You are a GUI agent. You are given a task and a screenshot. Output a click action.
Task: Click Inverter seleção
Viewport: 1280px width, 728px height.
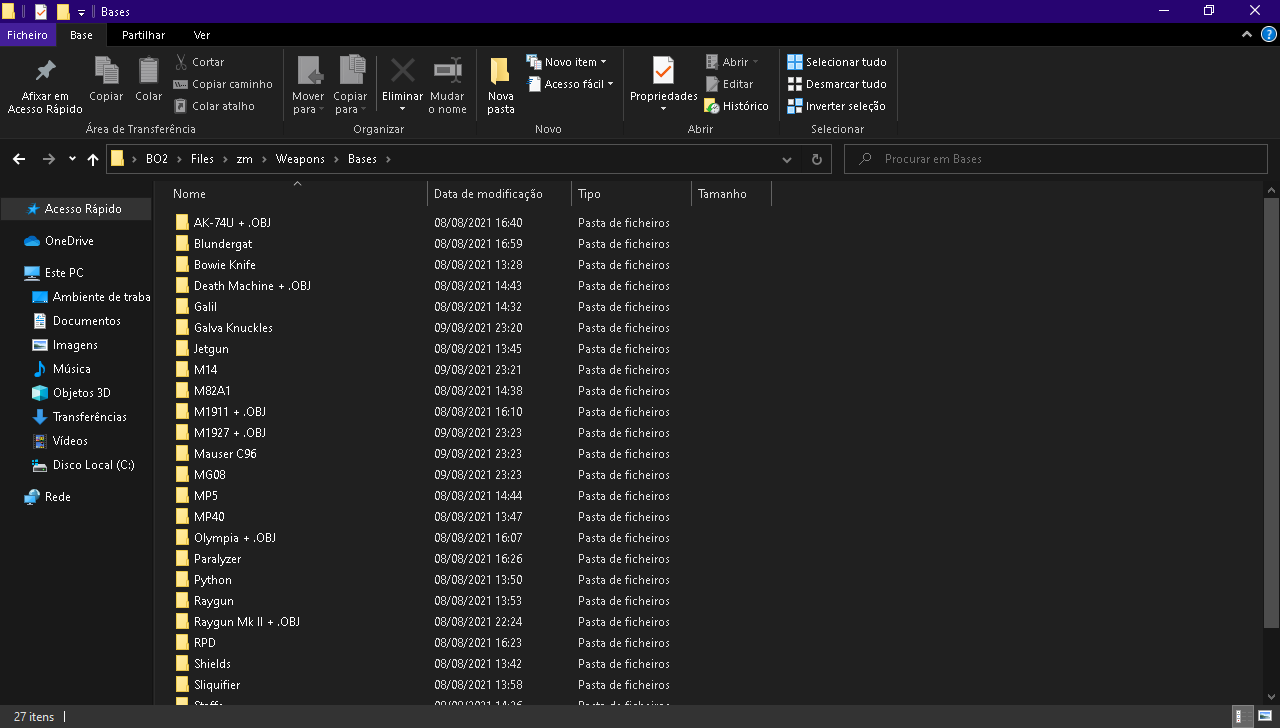836,106
